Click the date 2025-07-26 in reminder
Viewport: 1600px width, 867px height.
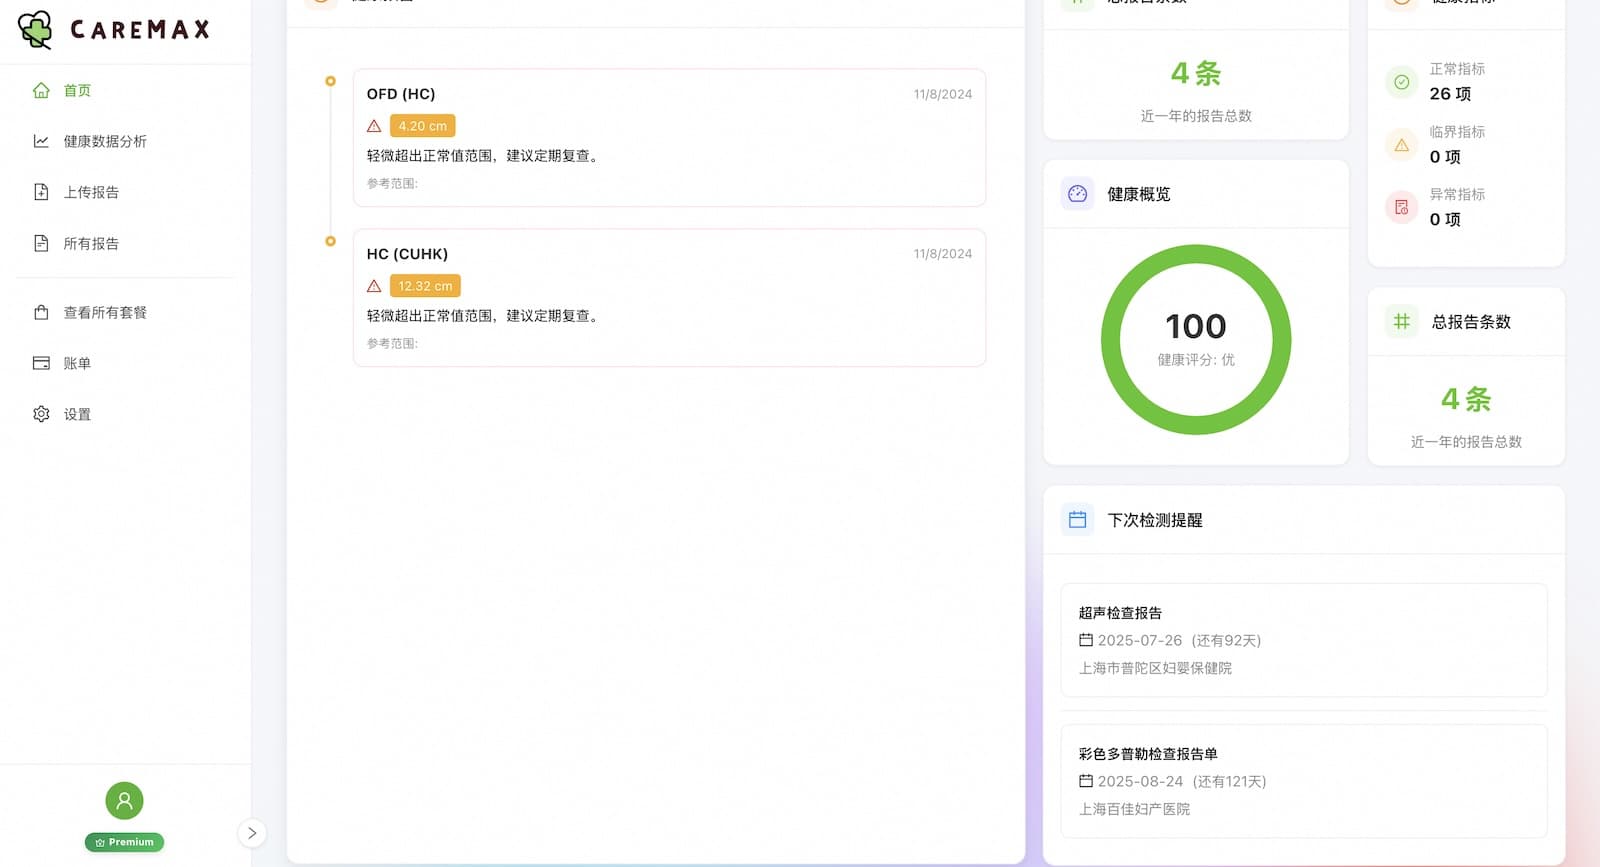(x=1139, y=640)
